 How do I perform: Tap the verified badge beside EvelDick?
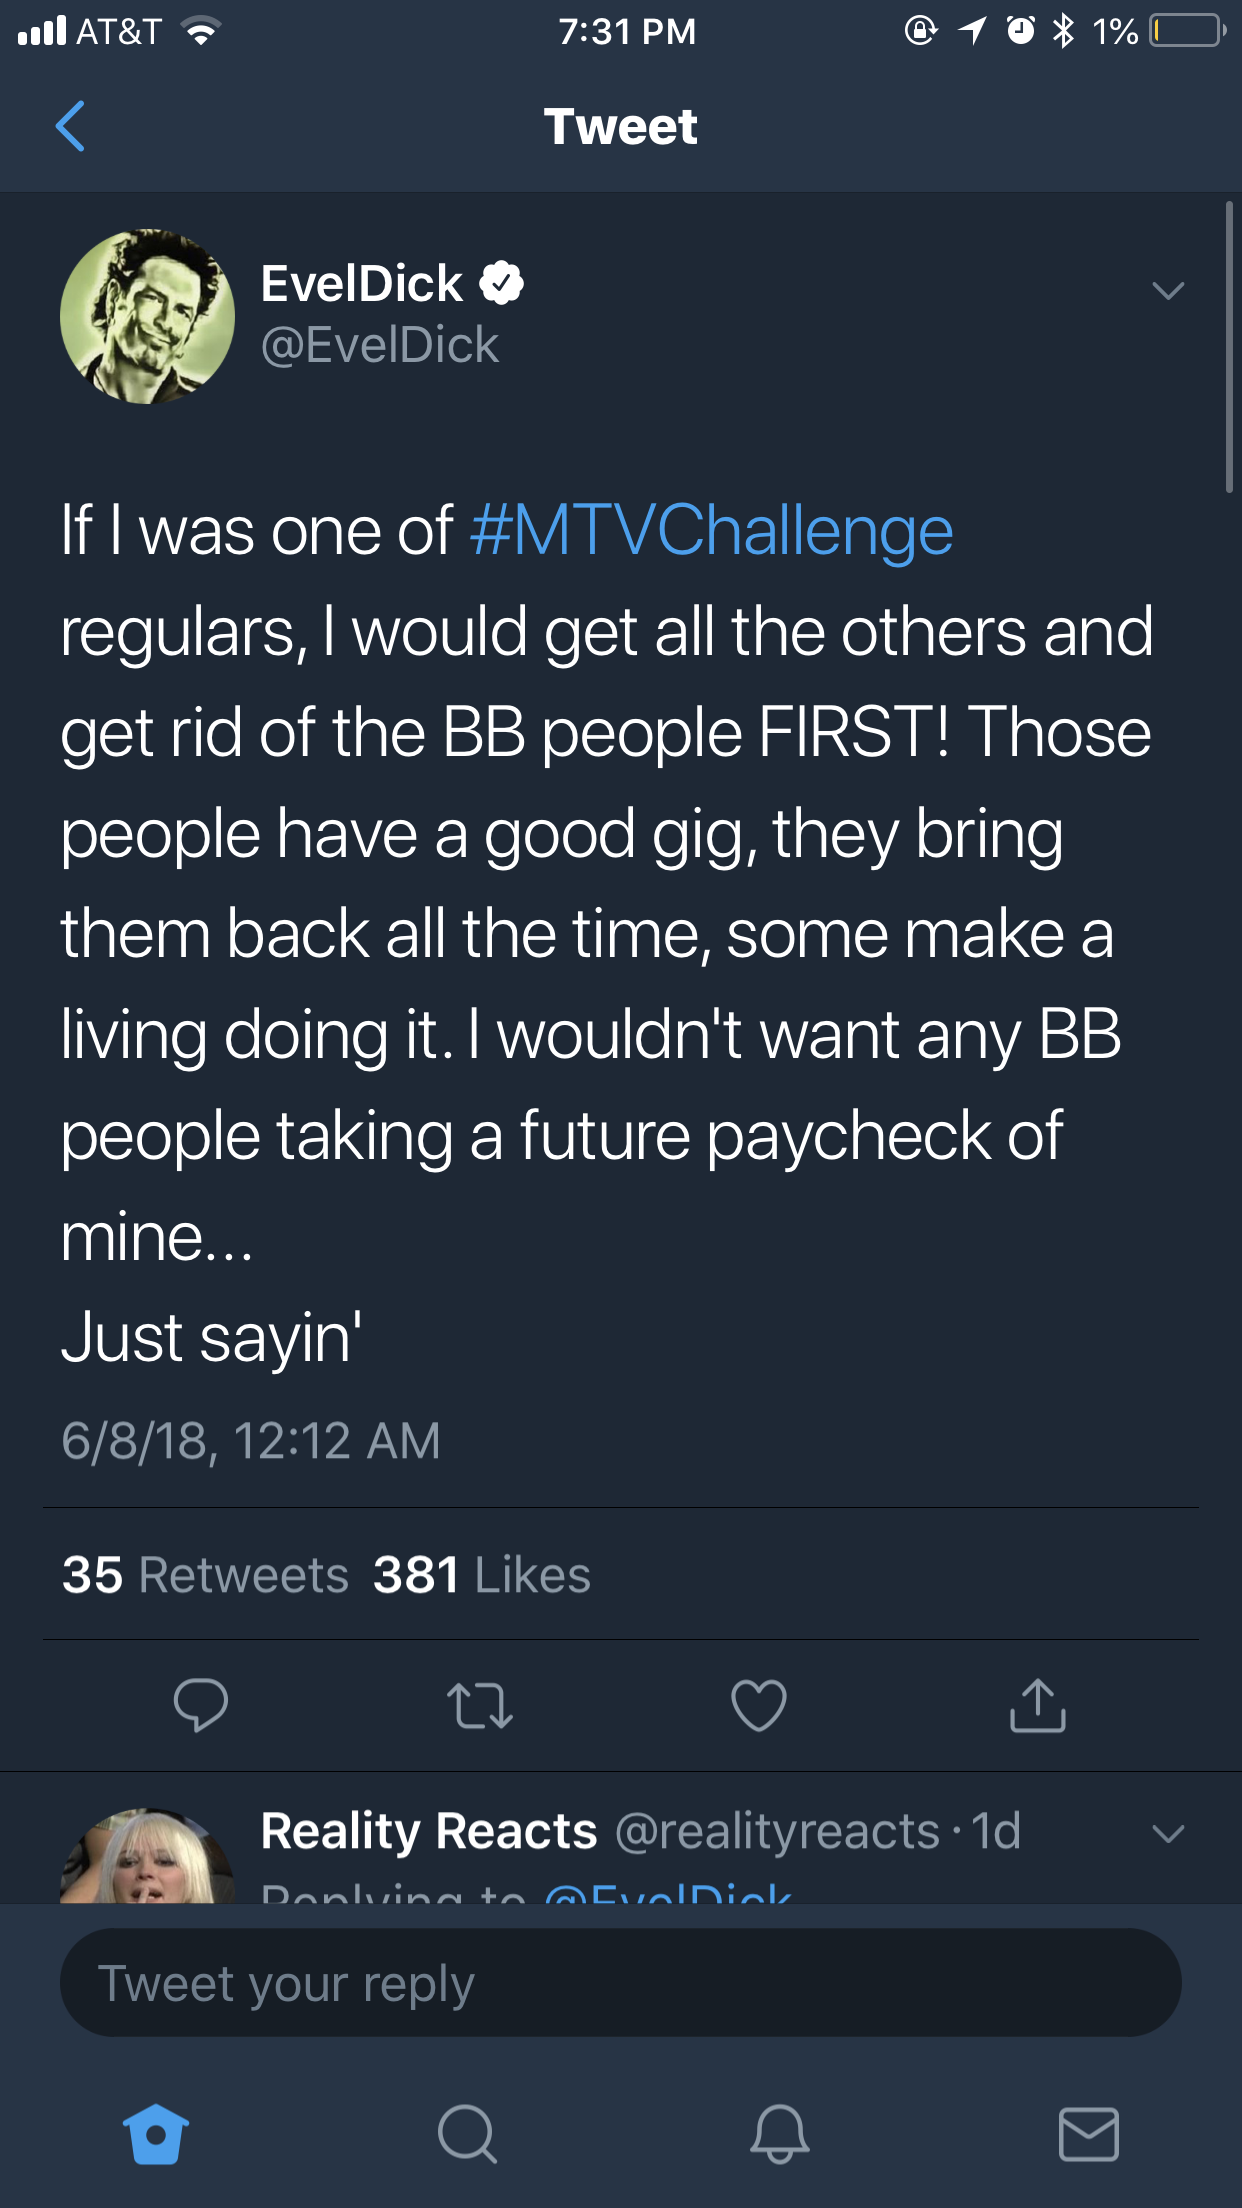501,283
